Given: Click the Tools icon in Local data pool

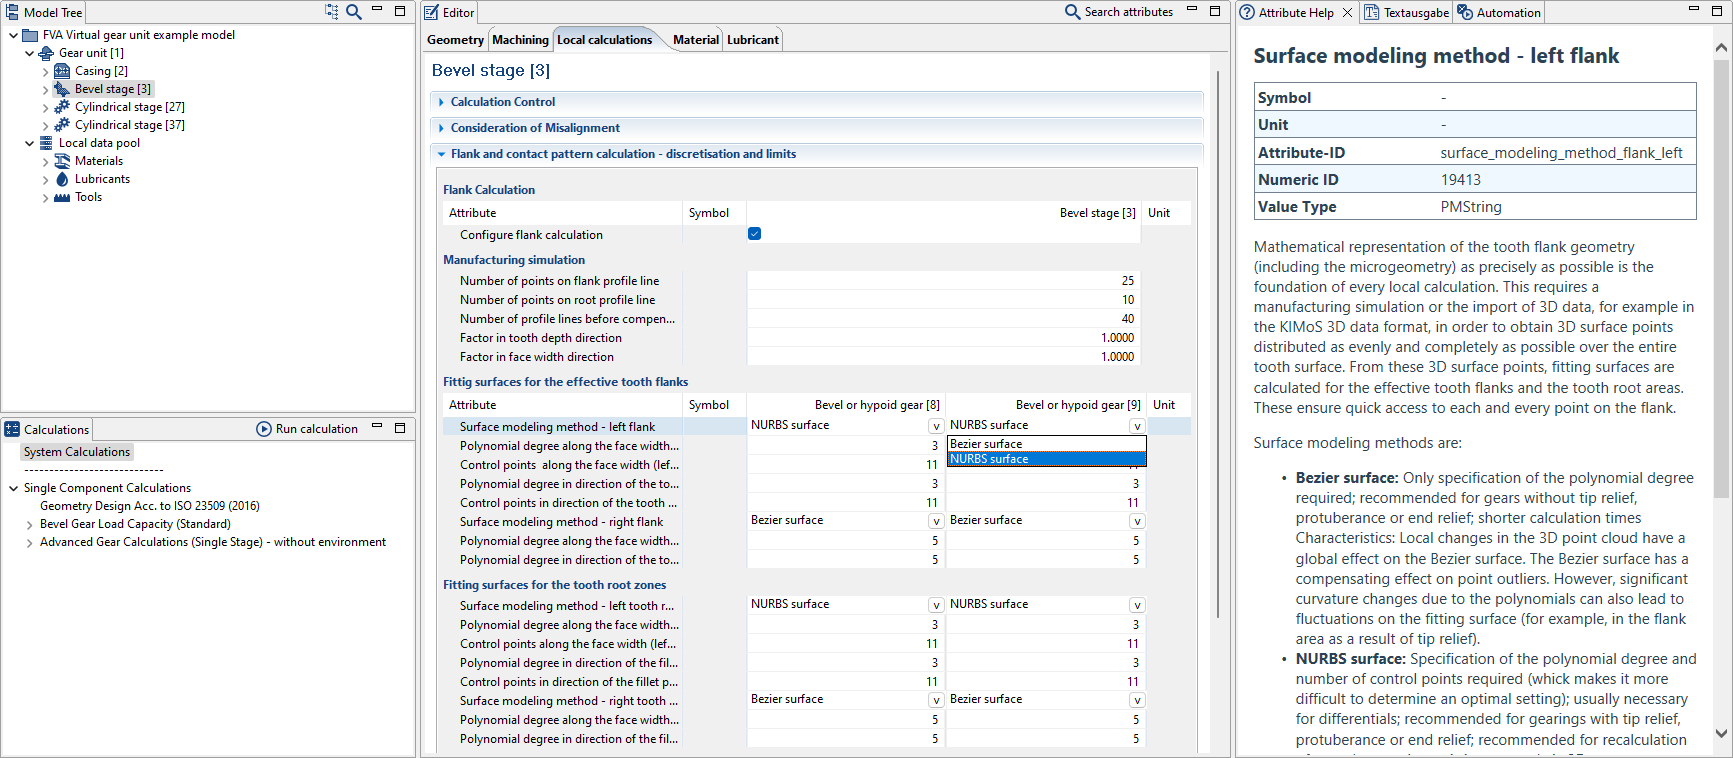Looking at the screenshot, I should coord(62,197).
